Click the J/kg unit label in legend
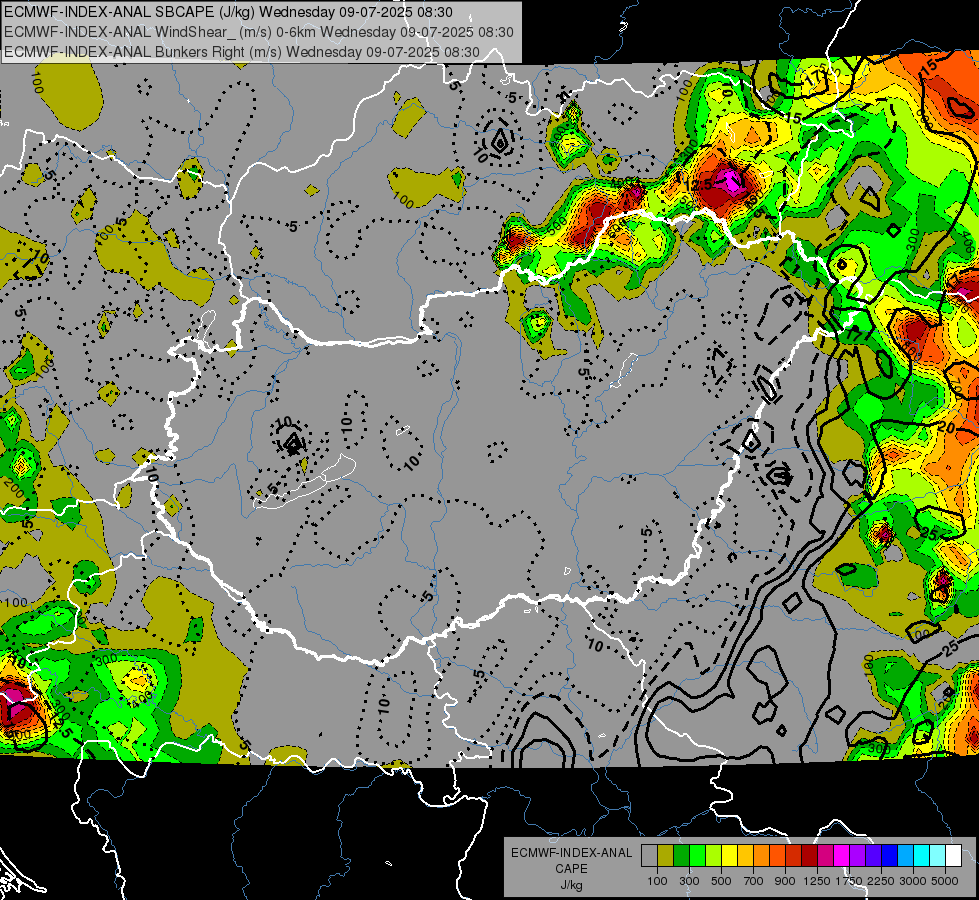 (x=571, y=885)
